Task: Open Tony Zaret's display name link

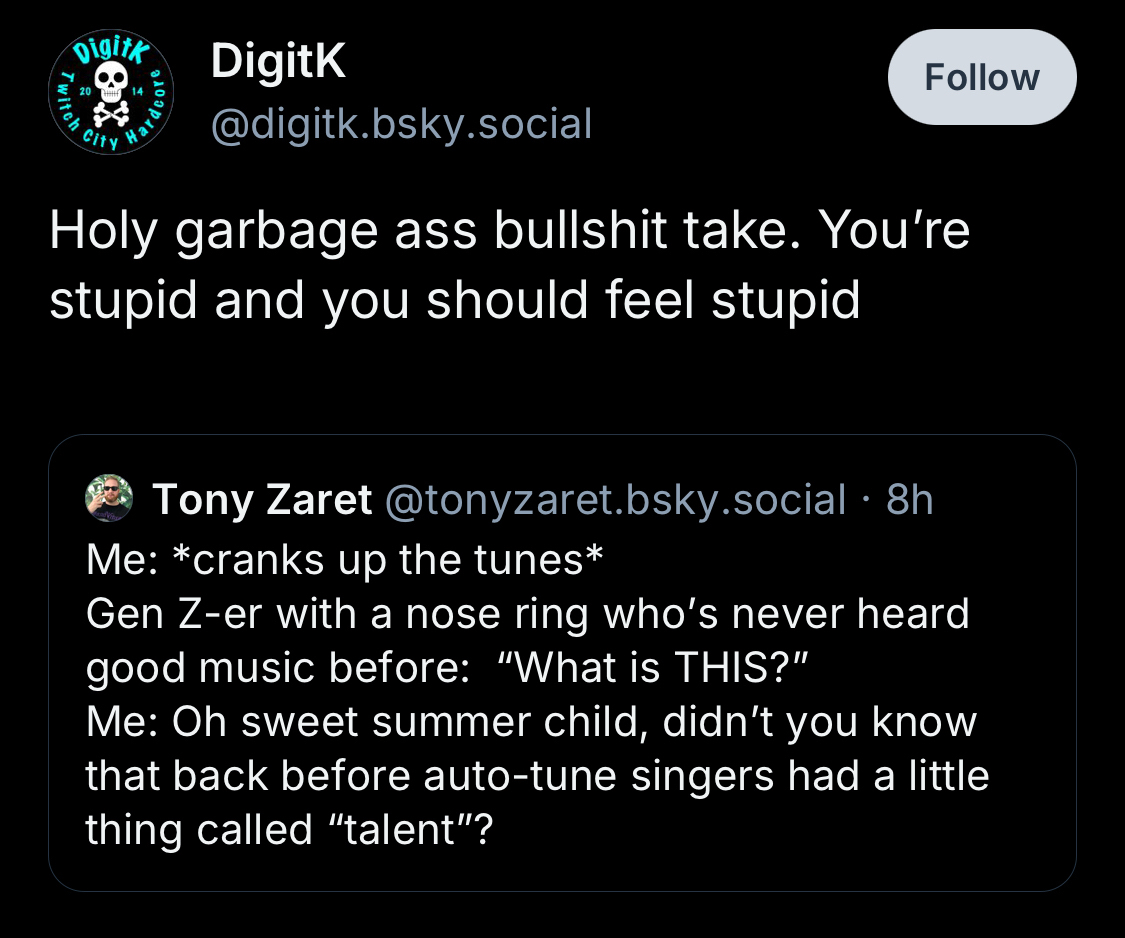Action: pyautogui.click(x=262, y=499)
